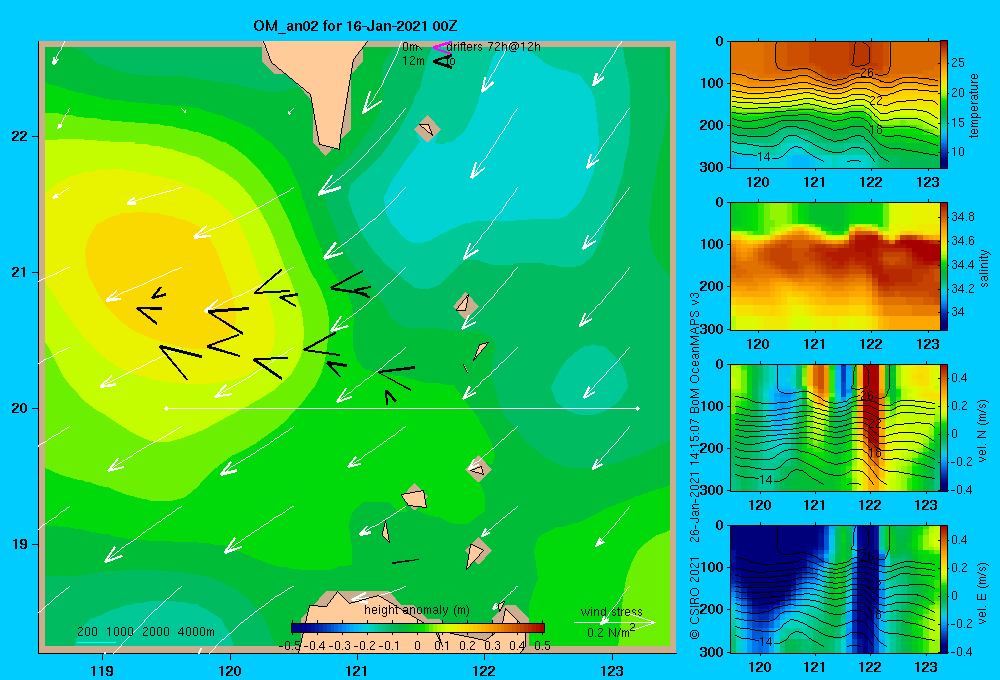Click the CSIRO 2021 BoM OceanMAPS credit text
Screen dimensions: 1000x680
pos(695,466)
